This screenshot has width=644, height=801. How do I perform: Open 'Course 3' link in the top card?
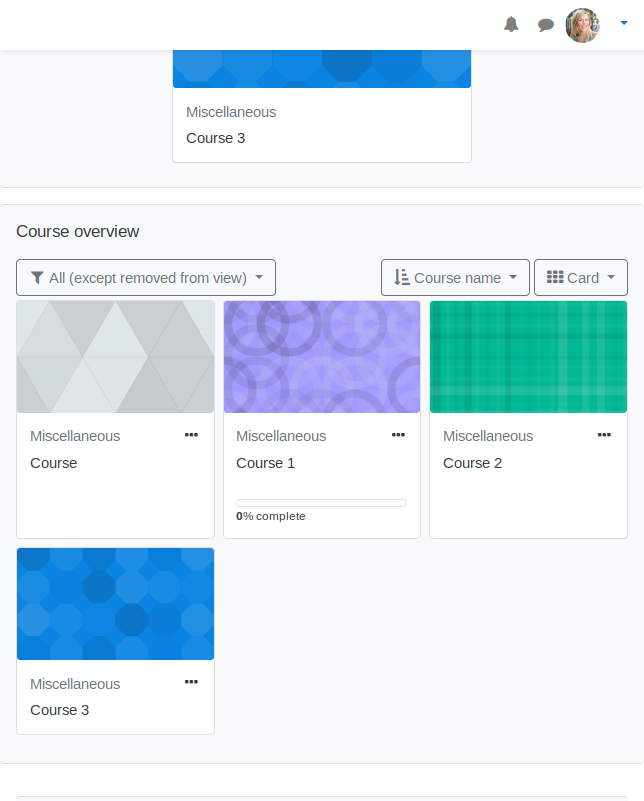click(216, 138)
